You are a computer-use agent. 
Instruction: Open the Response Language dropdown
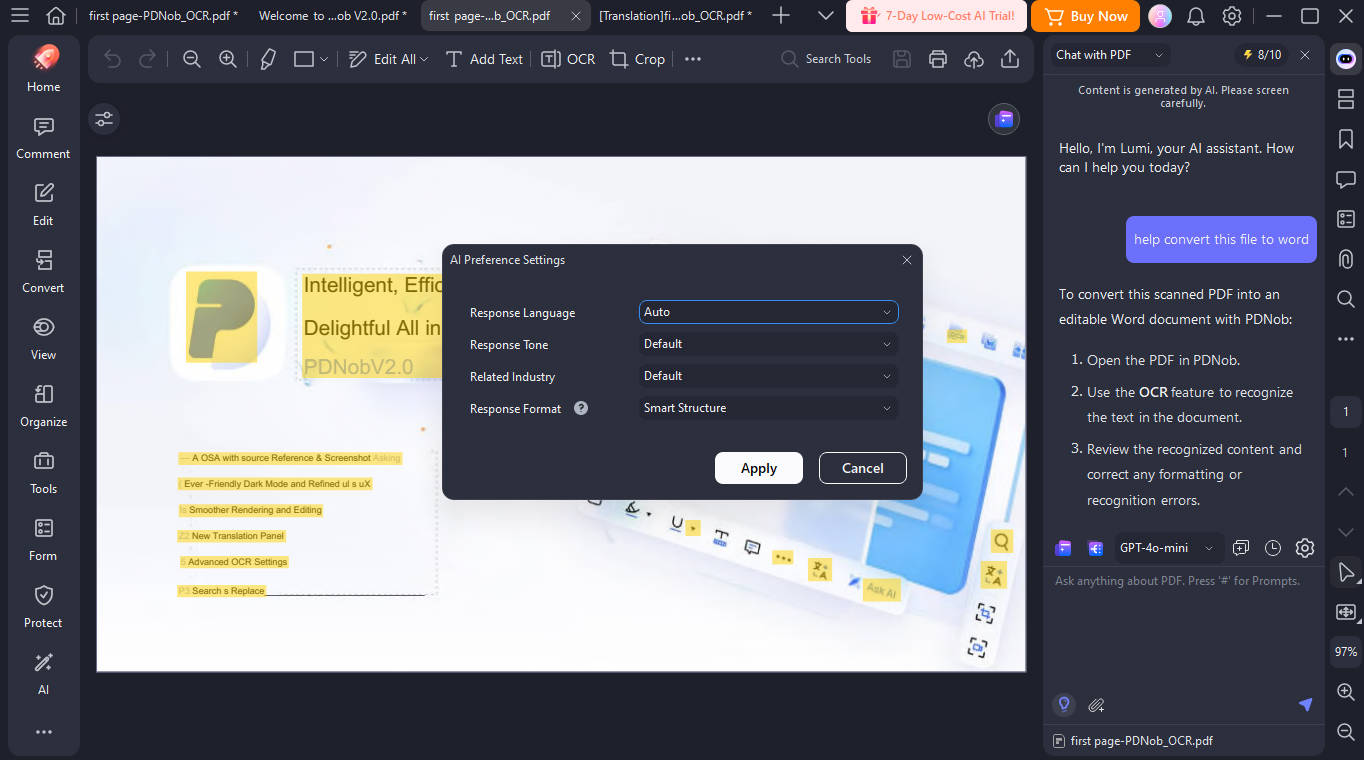pyautogui.click(x=768, y=312)
